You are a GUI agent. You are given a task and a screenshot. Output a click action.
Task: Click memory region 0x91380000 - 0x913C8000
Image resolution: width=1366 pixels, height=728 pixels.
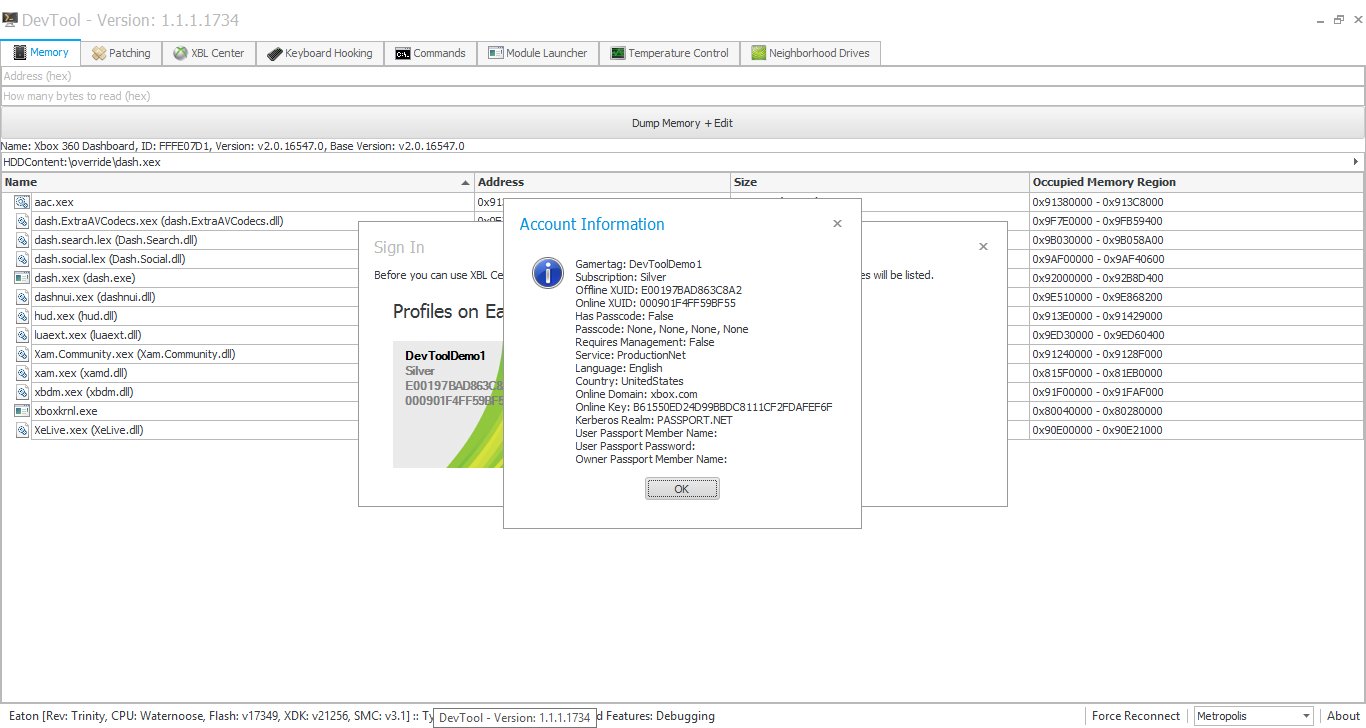tap(1098, 202)
